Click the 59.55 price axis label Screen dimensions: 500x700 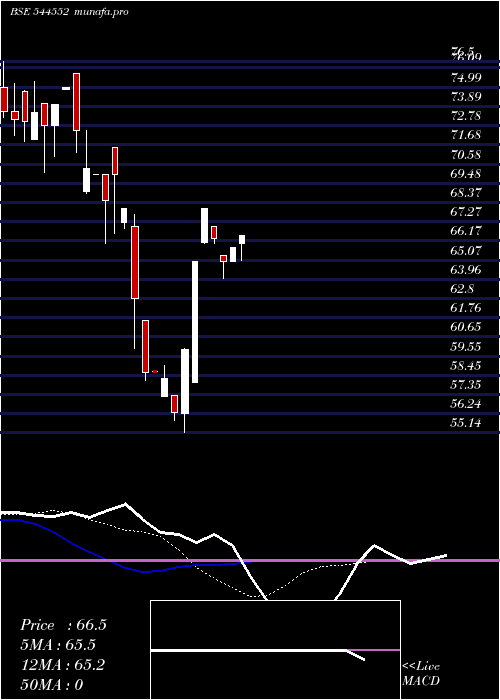click(466, 346)
